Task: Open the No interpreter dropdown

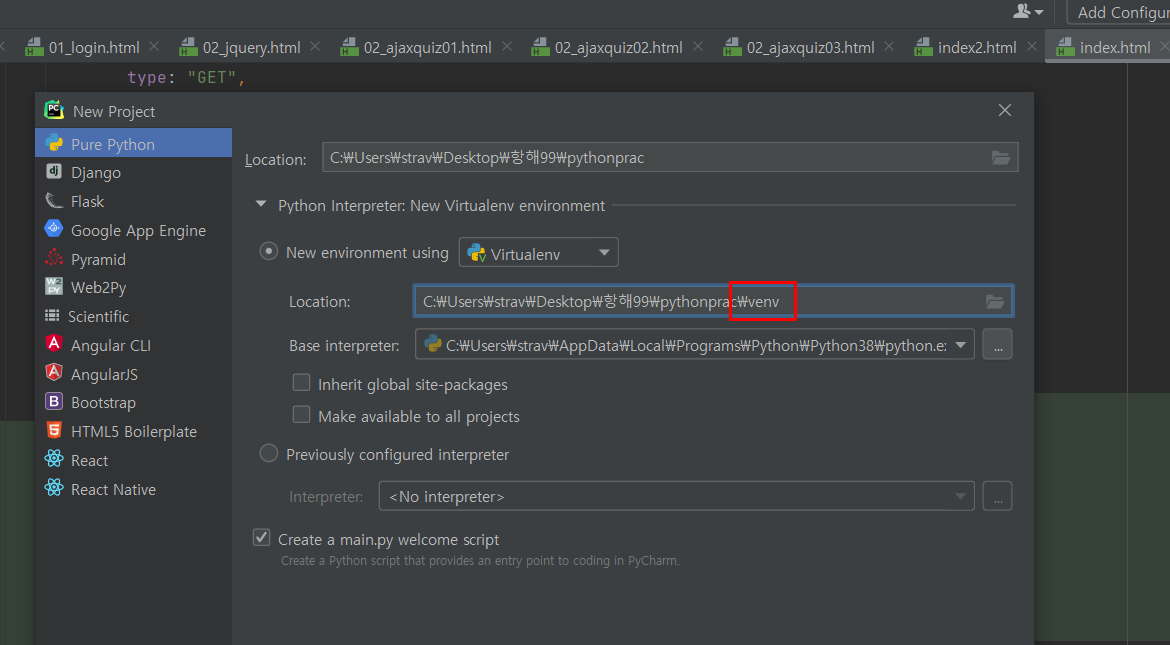Action: click(677, 496)
